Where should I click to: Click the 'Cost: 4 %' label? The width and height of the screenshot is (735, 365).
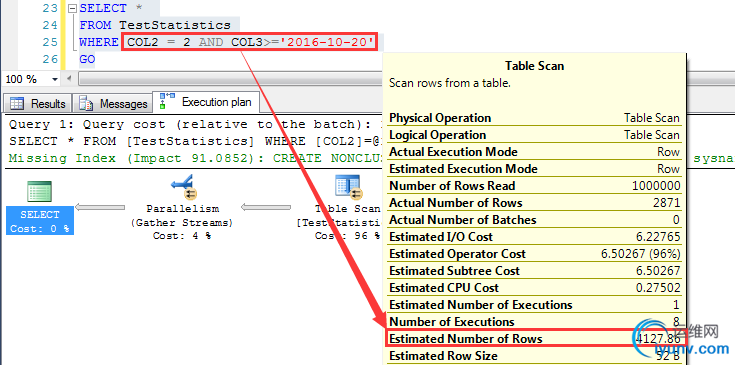click(x=182, y=236)
